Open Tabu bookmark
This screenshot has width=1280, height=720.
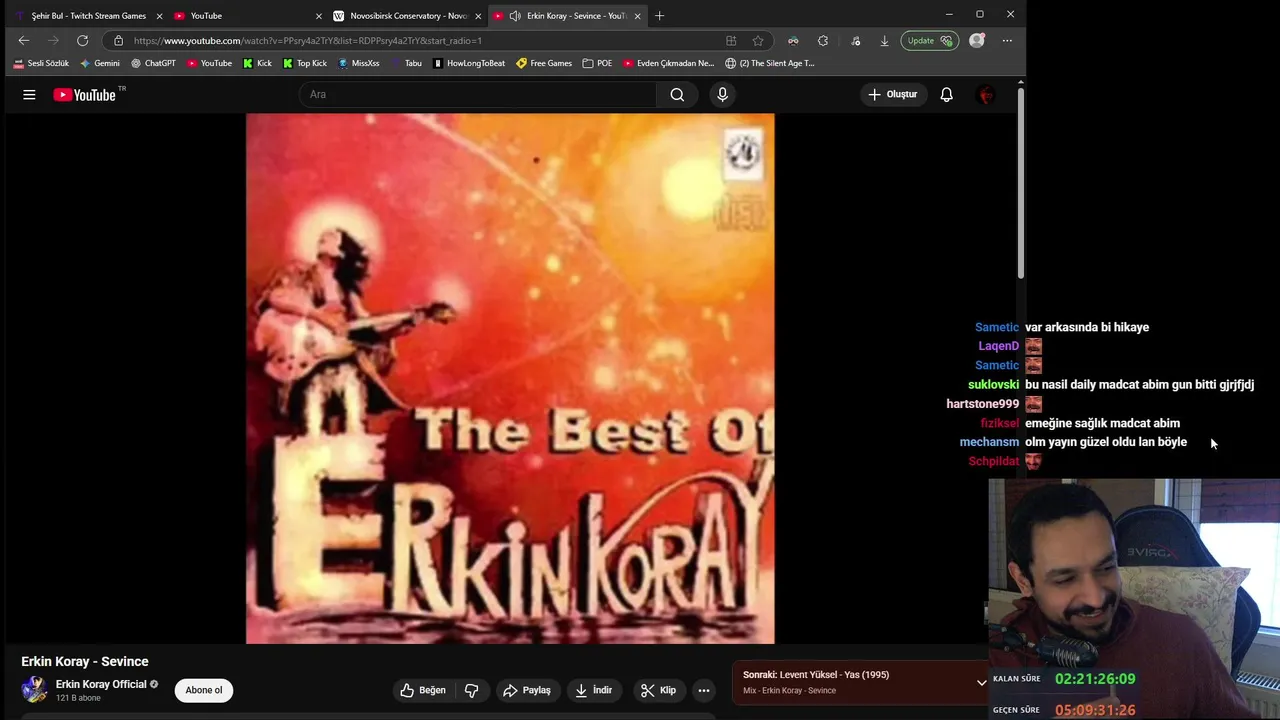(406, 63)
